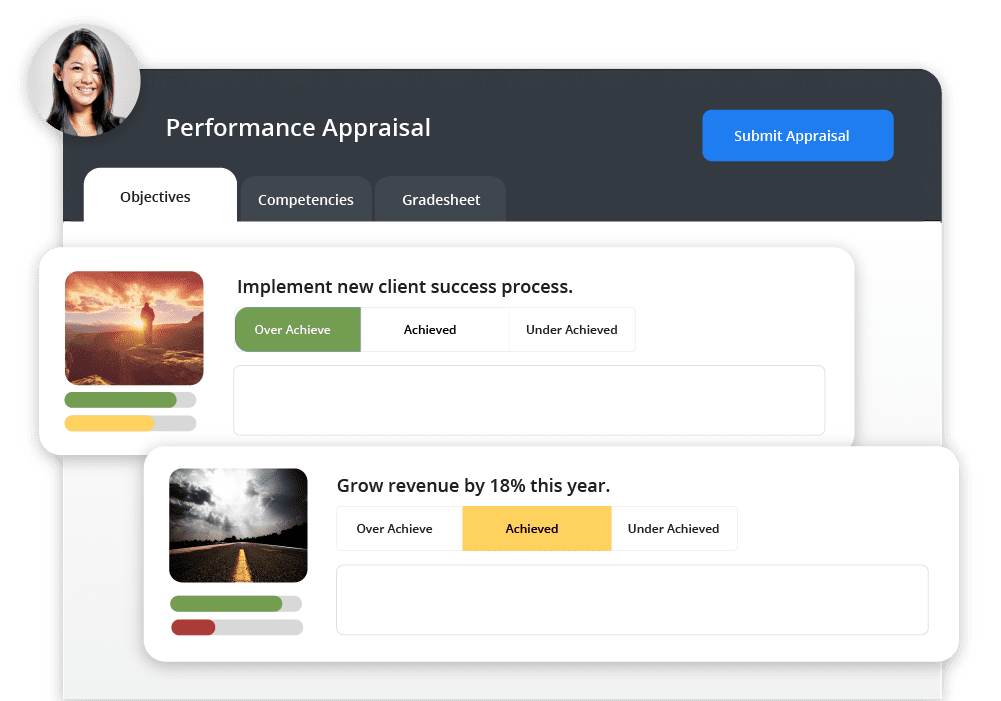This screenshot has width=1001, height=701.
Task: Select Over Achieve for client success process
Action: [297, 329]
